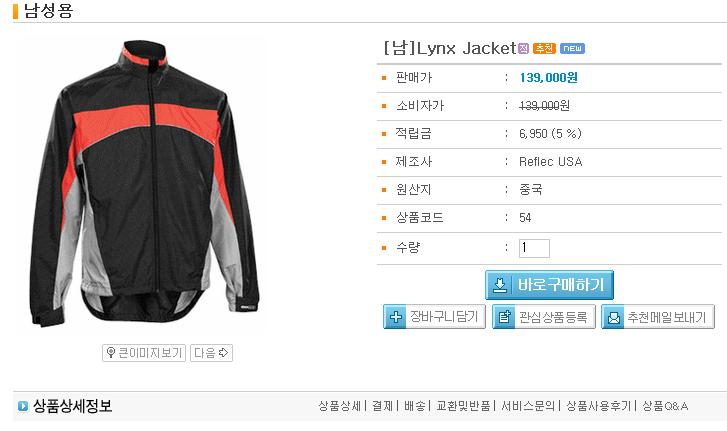Viewport: 727px width, 431px height.
Task: View 상품사용후기 reviews
Action: pos(599,406)
